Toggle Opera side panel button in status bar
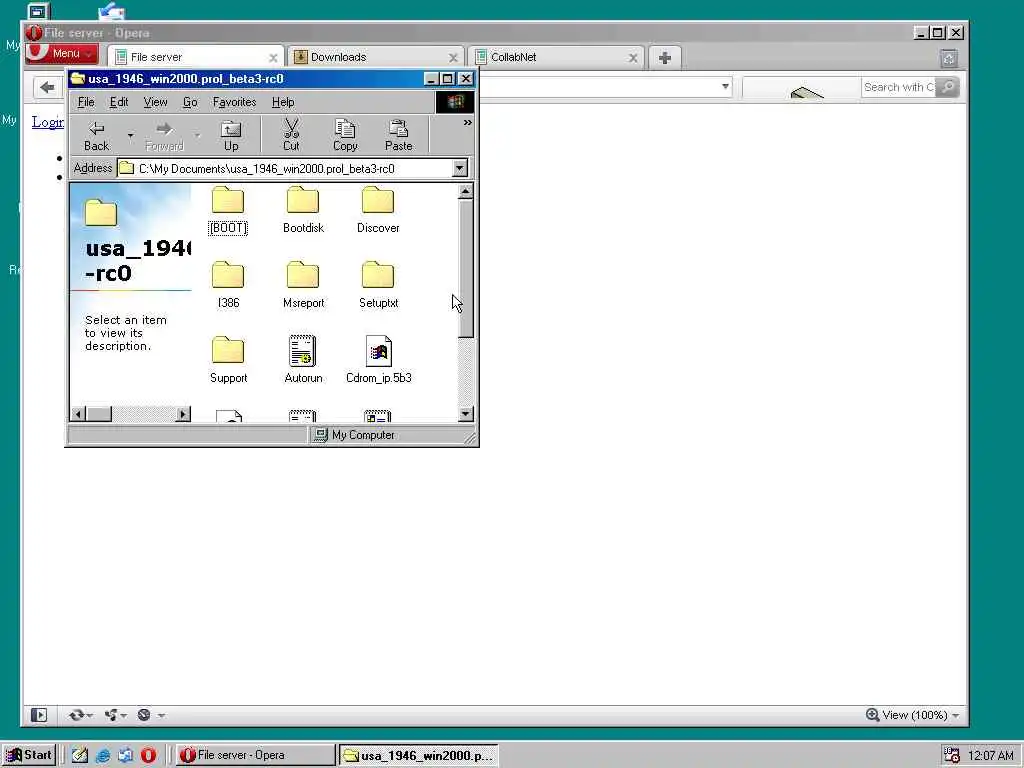Screen dimensions: 1024x768 pos(39,715)
